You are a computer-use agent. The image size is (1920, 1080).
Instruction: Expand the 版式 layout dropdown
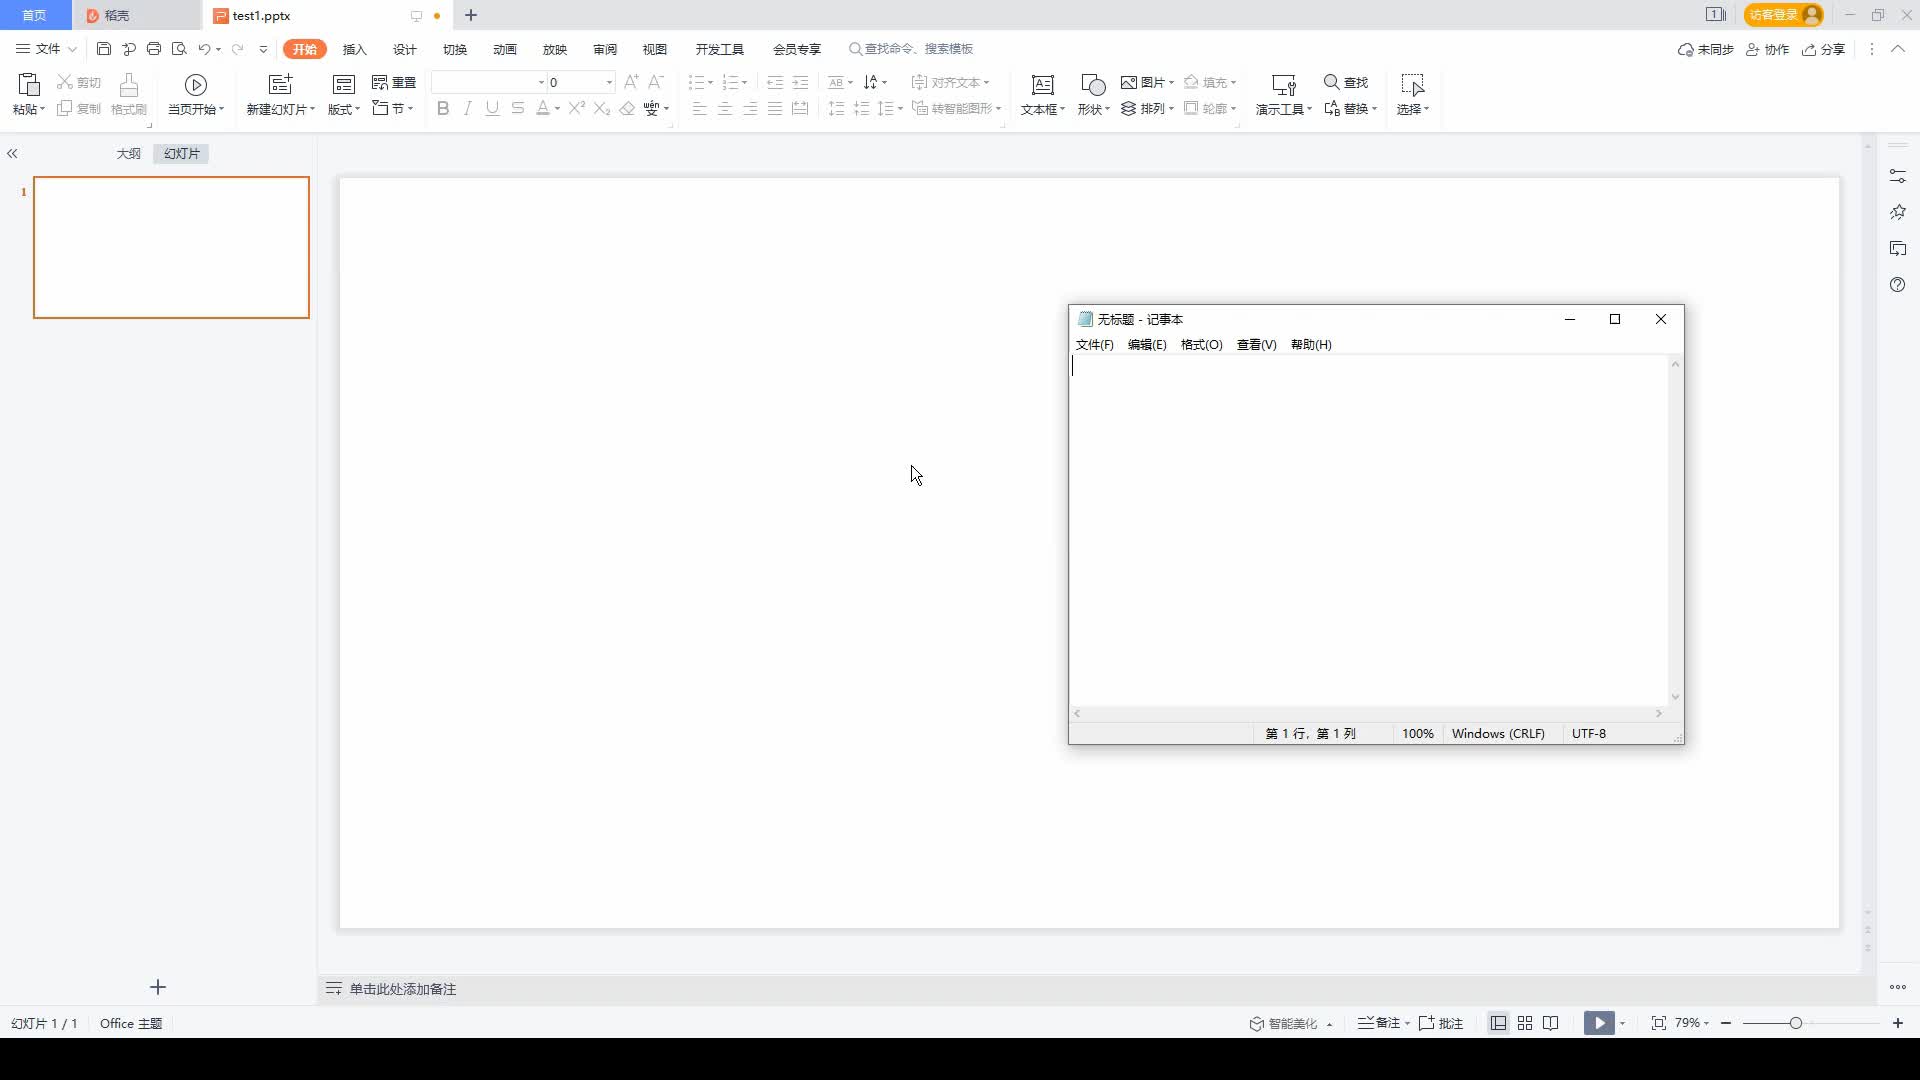(x=344, y=109)
